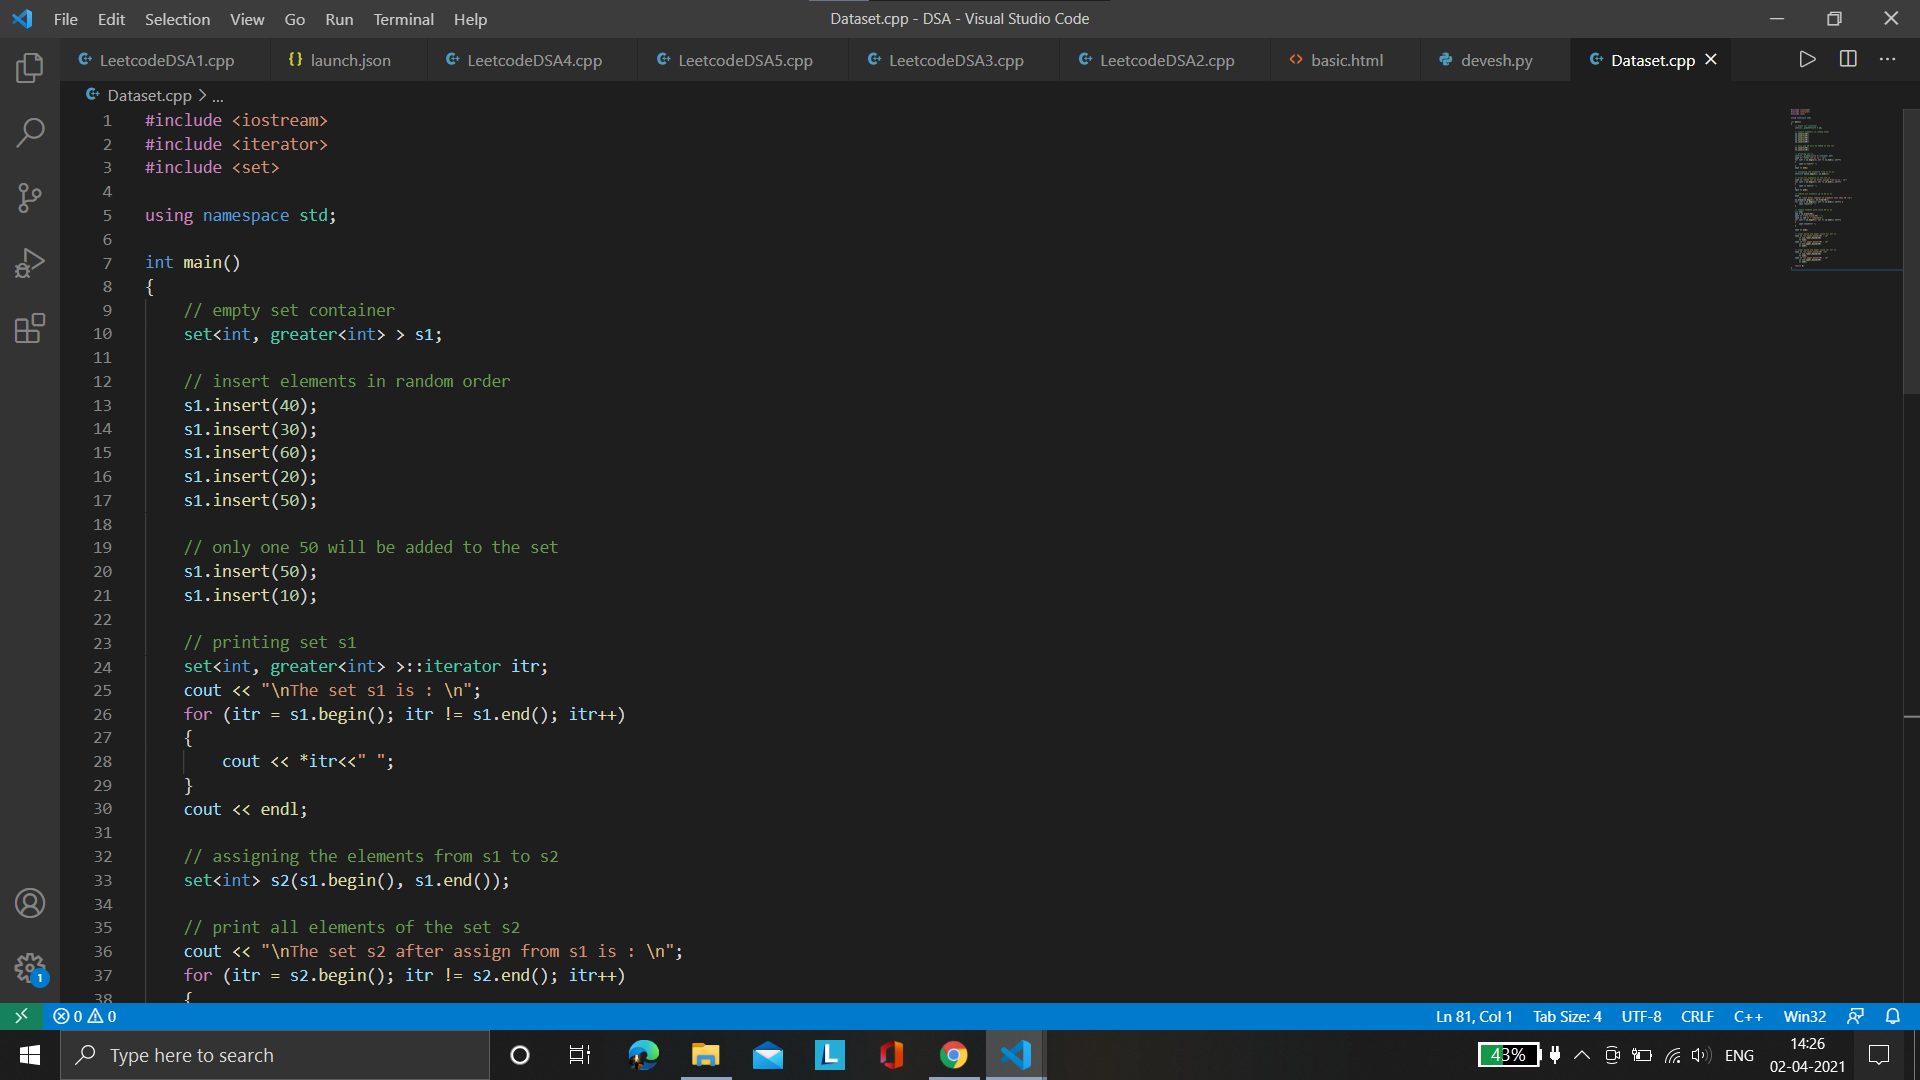The image size is (1920, 1080).
Task: Open the More Actions ellipsis menu
Action: pos(1888,59)
